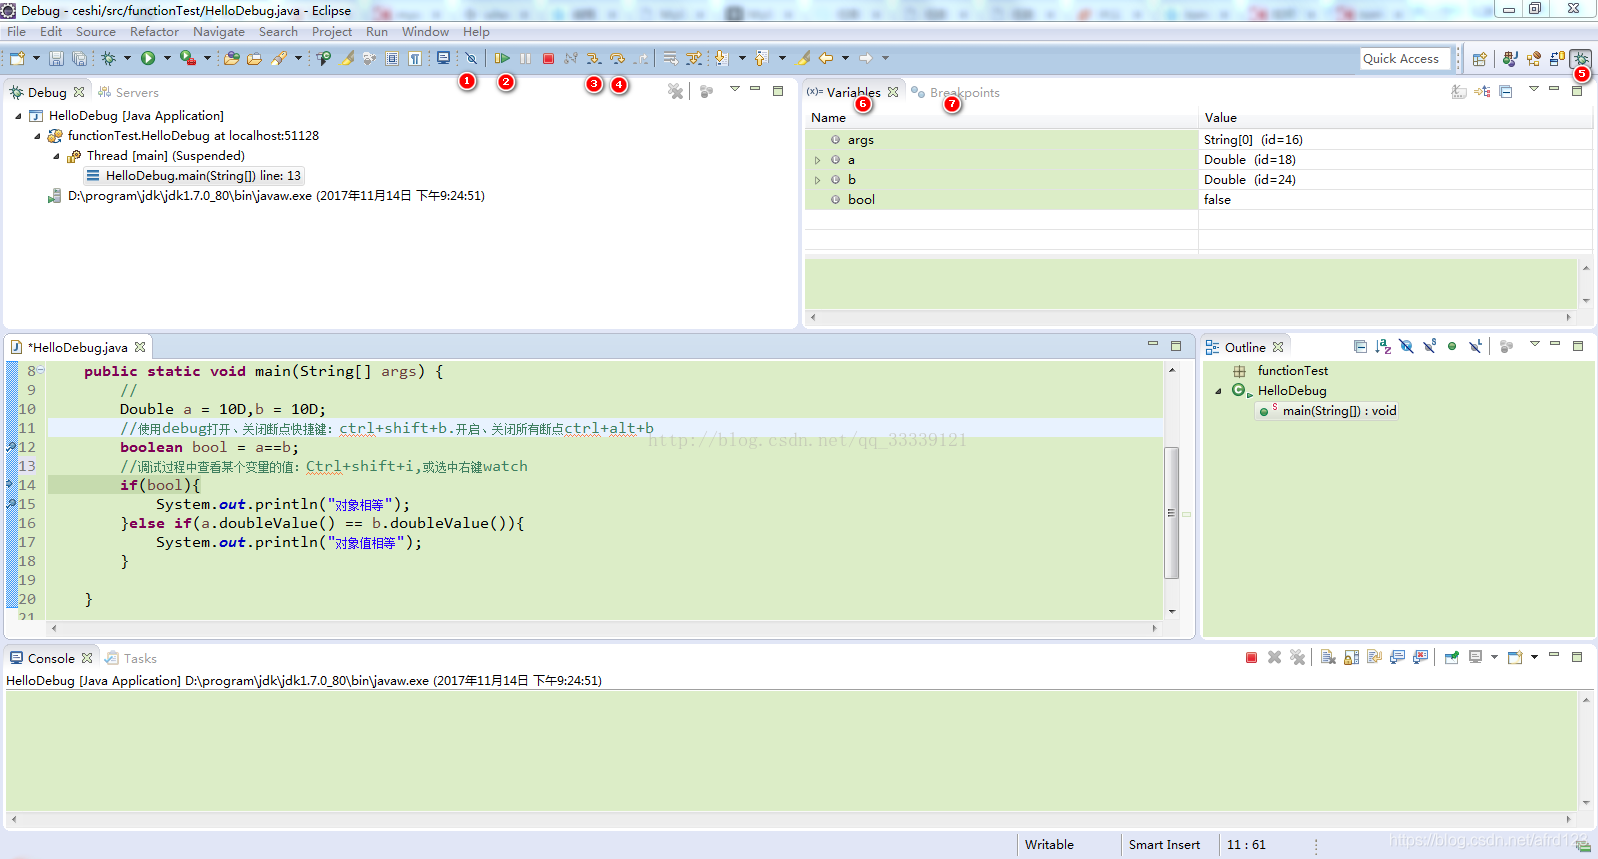
Task: Open the Refactor menu
Action: click(x=154, y=32)
